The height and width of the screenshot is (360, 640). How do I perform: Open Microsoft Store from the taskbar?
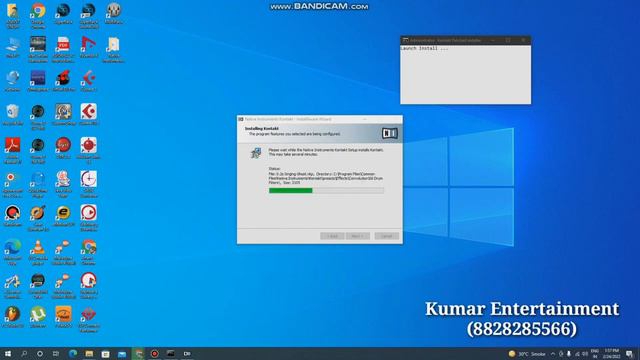(x=106, y=353)
